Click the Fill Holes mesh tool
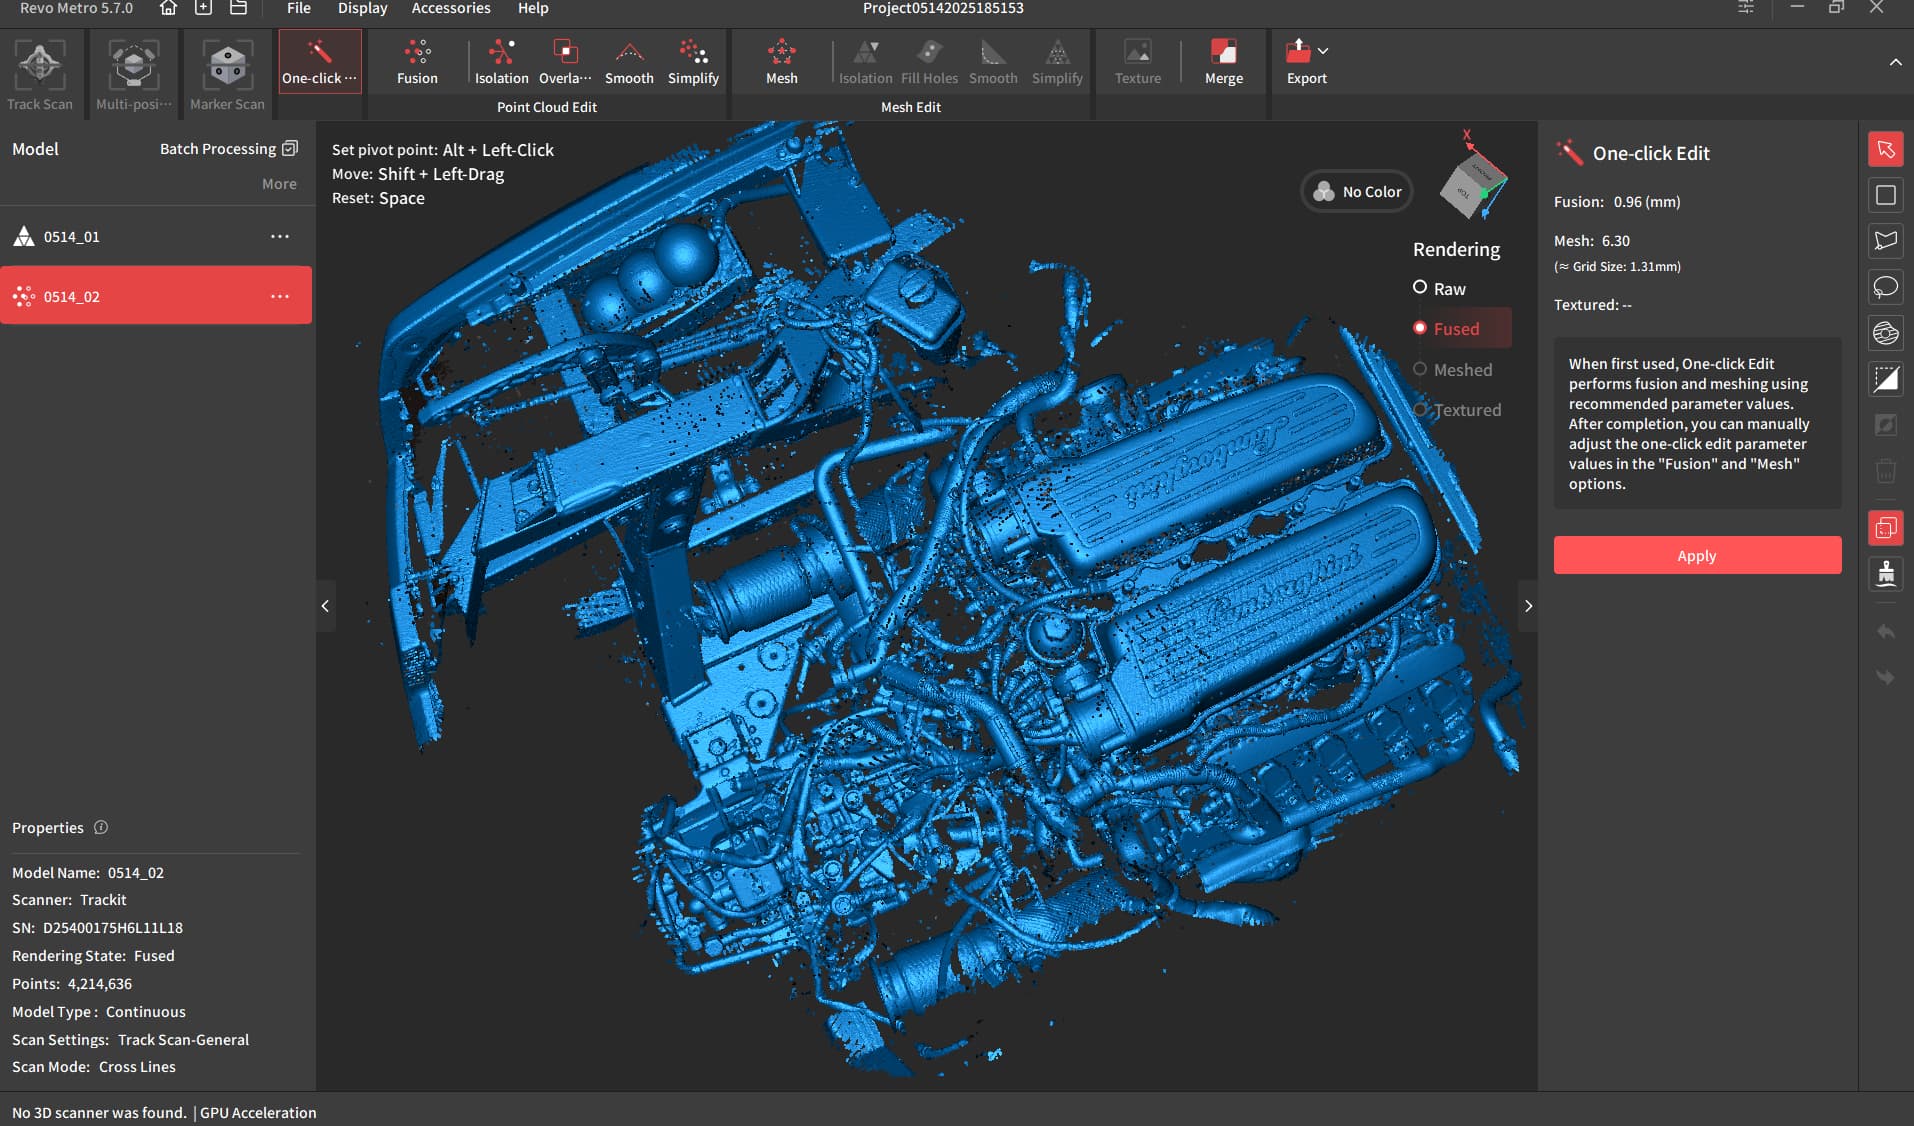This screenshot has width=1914, height=1126. coord(929,62)
